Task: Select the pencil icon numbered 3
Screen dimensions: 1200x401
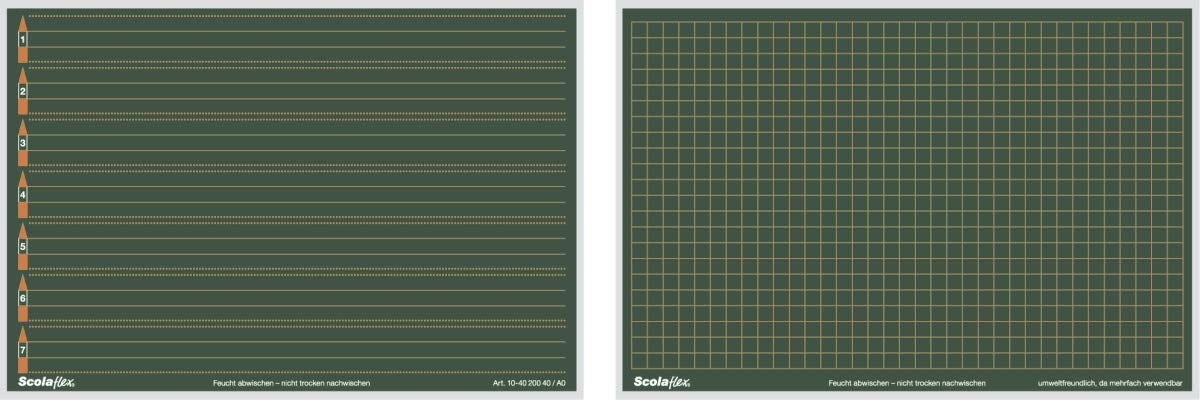Action: point(23,143)
